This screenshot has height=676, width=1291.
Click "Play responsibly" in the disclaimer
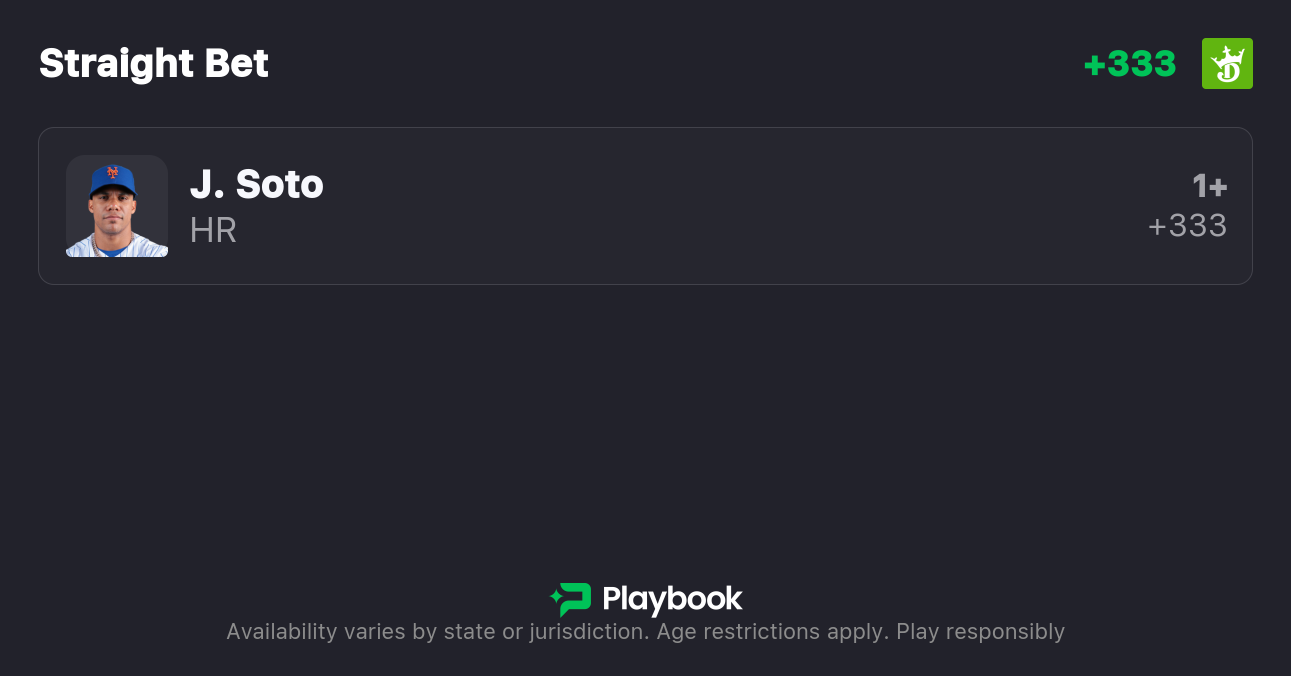980,632
